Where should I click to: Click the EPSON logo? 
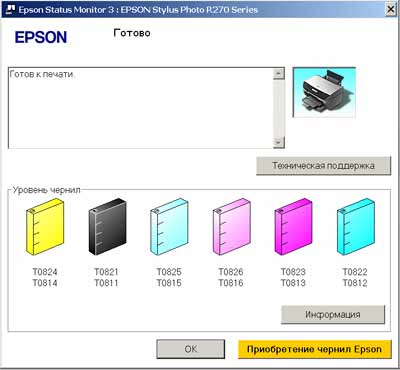coord(41,37)
